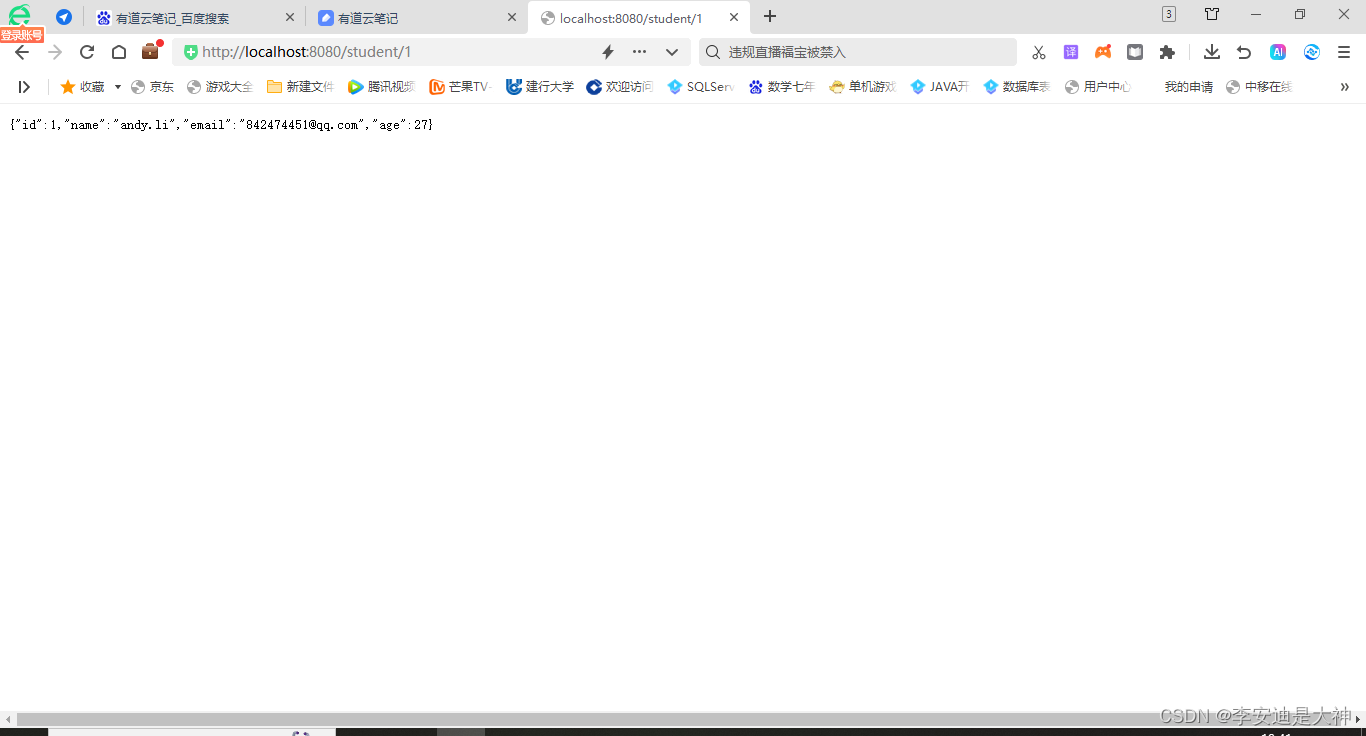This screenshot has height=736, width=1366.
Task: Click the JSON response text with andy.li
Action: point(221,124)
